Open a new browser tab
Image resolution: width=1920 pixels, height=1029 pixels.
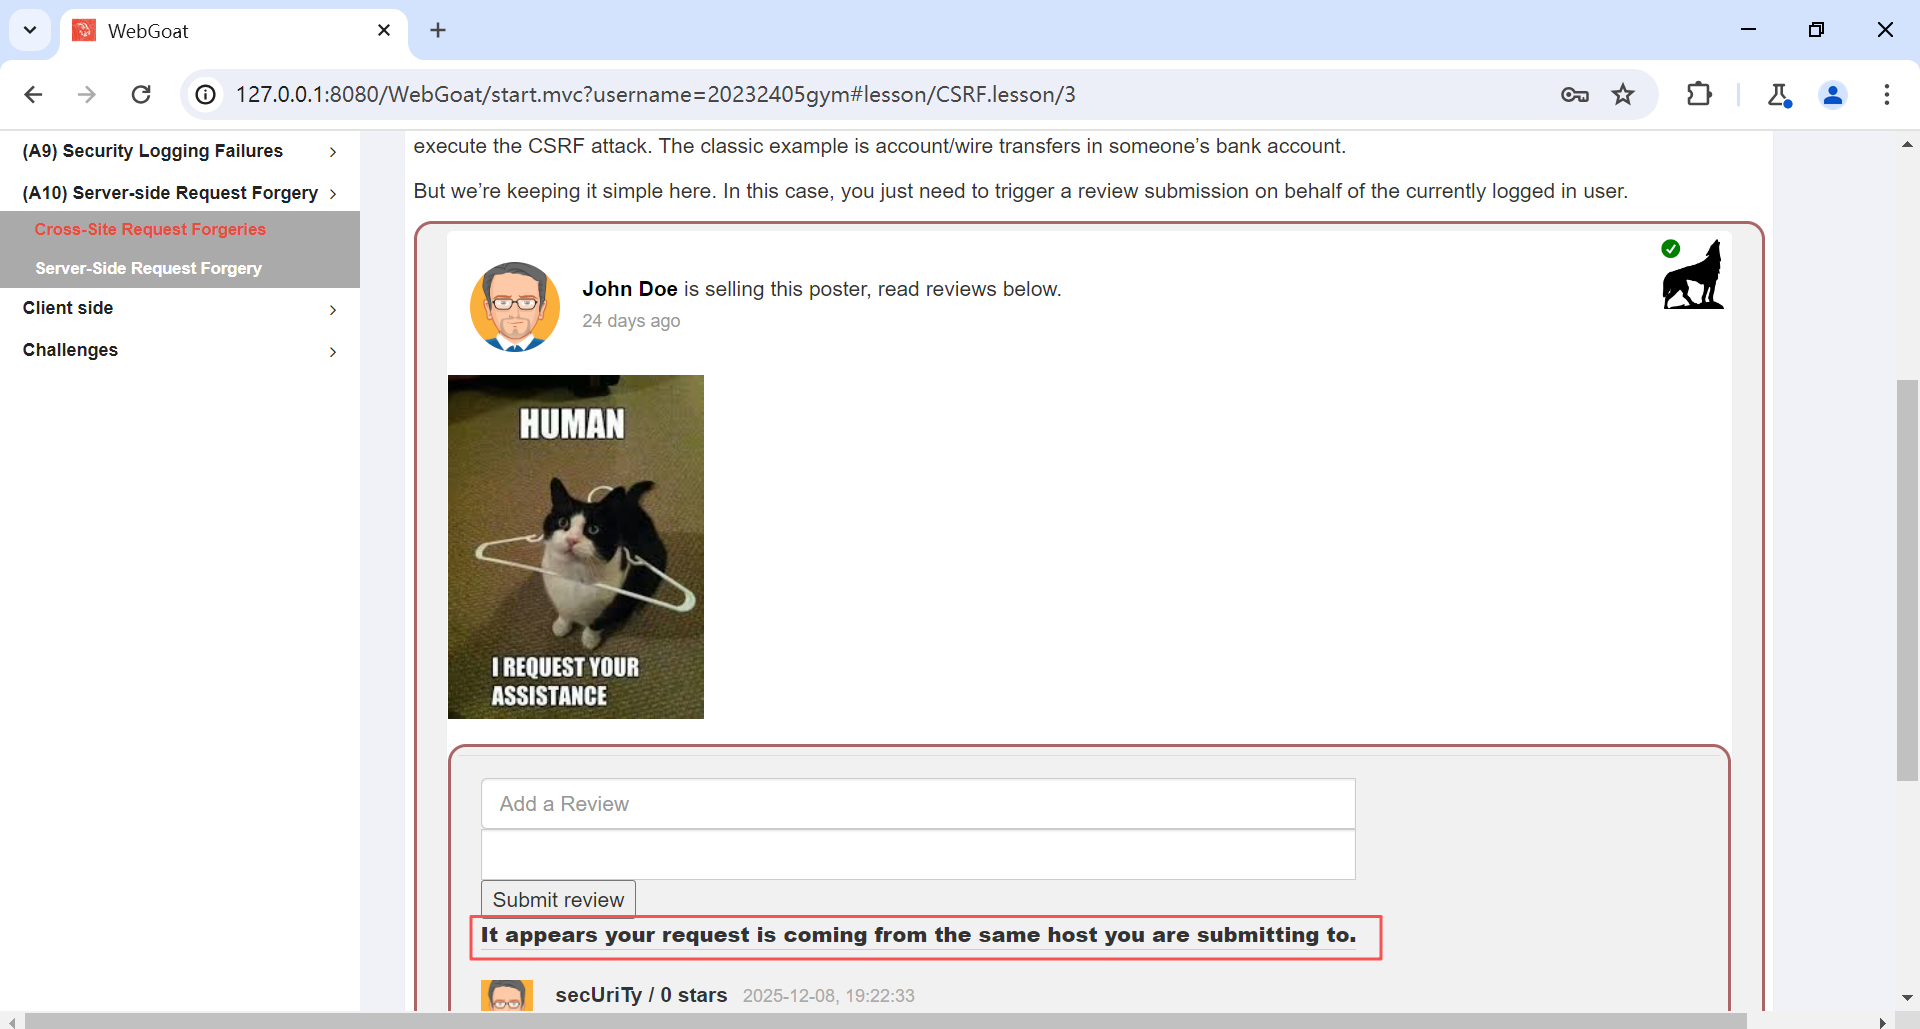[438, 30]
